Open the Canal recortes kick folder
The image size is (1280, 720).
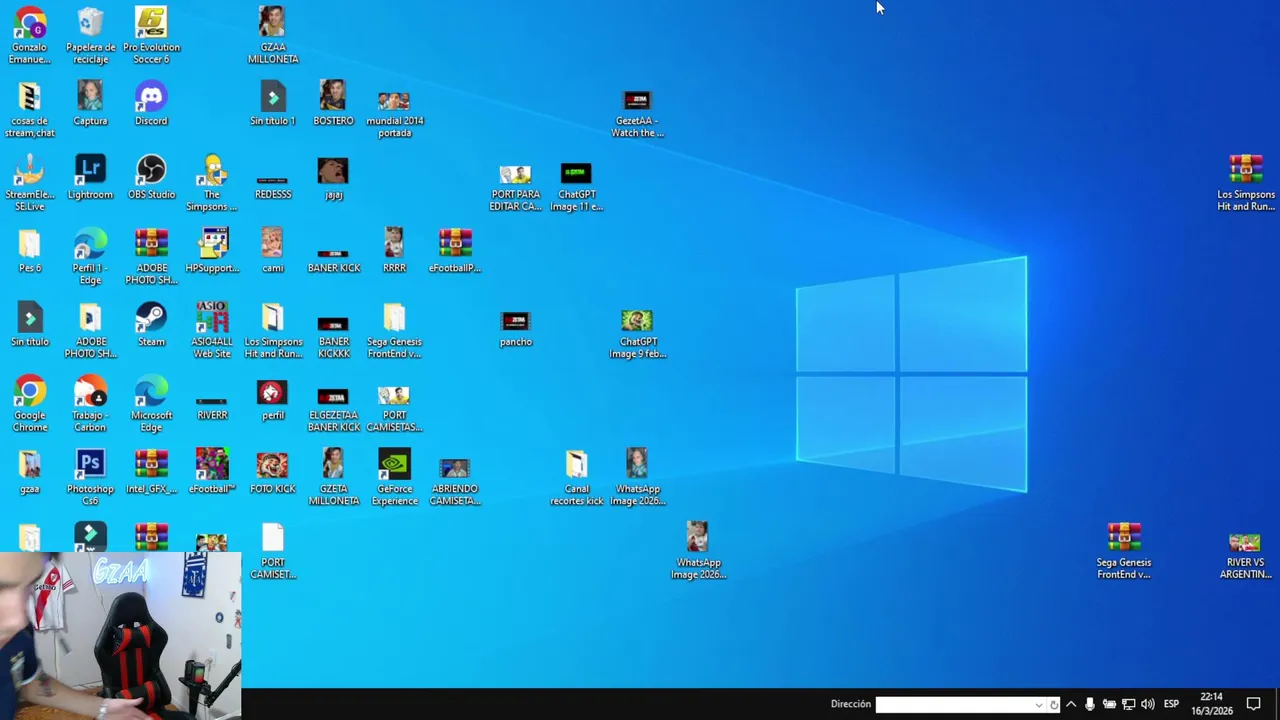576,477
